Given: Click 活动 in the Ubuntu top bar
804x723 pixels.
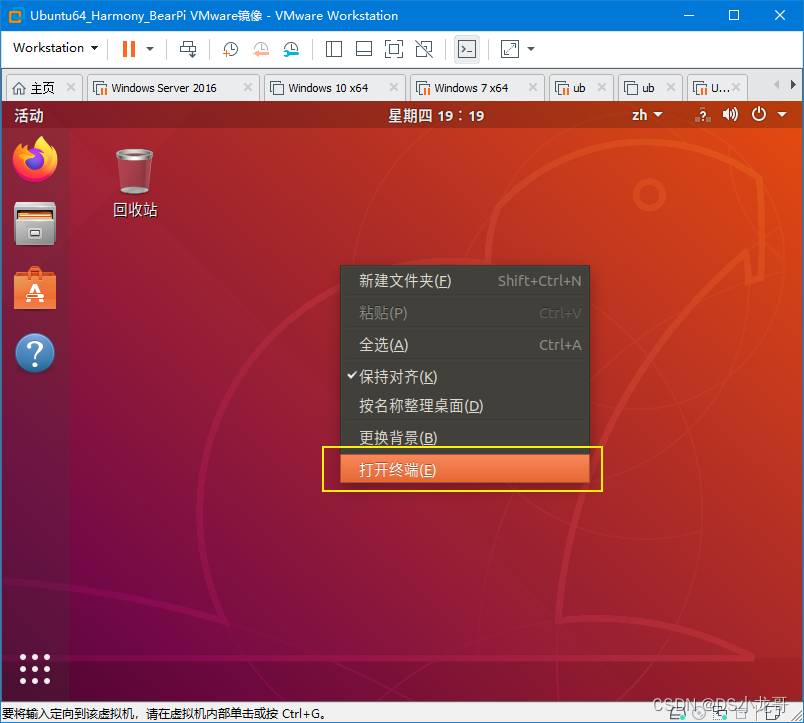Looking at the screenshot, I should (x=30, y=114).
